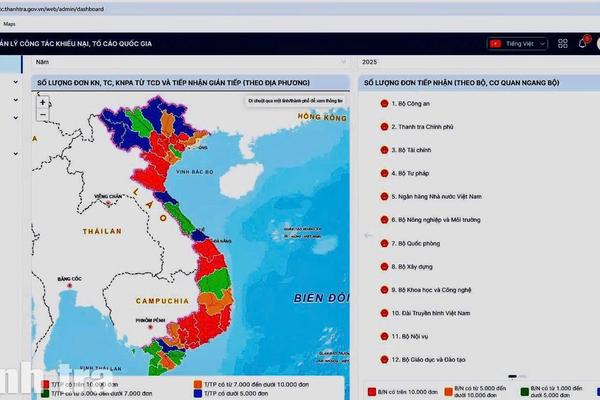Image resolution: width=600 pixels, height=400 pixels.
Task: Select the icon for Bộ Nội vụ
Action: pyautogui.click(x=384, y=336)
